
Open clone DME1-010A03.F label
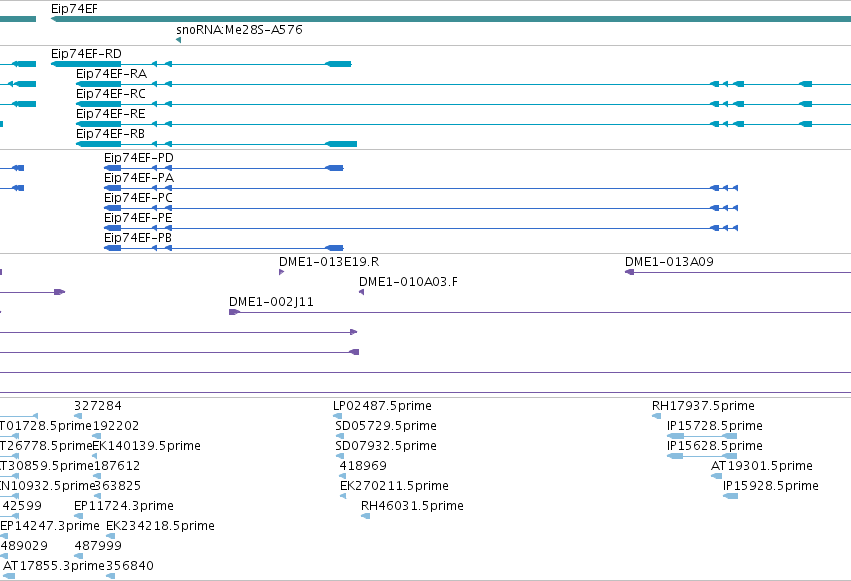click(408, 282)
